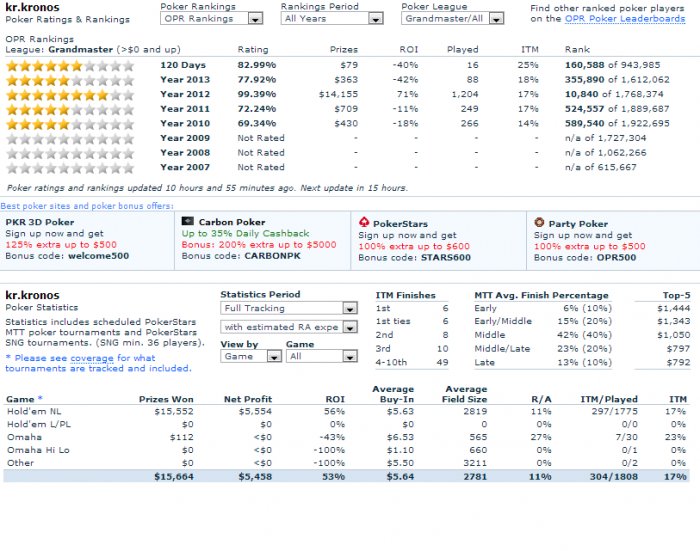Click the Prizes Won column header
Image resolution: width=700 pixels, height=551 pixels.
pos(166,399)
